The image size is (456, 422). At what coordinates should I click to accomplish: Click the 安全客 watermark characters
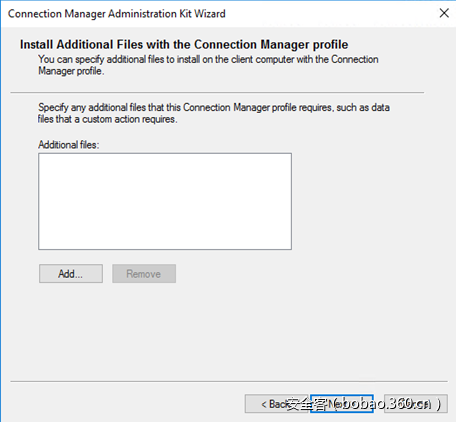point(306,404)
